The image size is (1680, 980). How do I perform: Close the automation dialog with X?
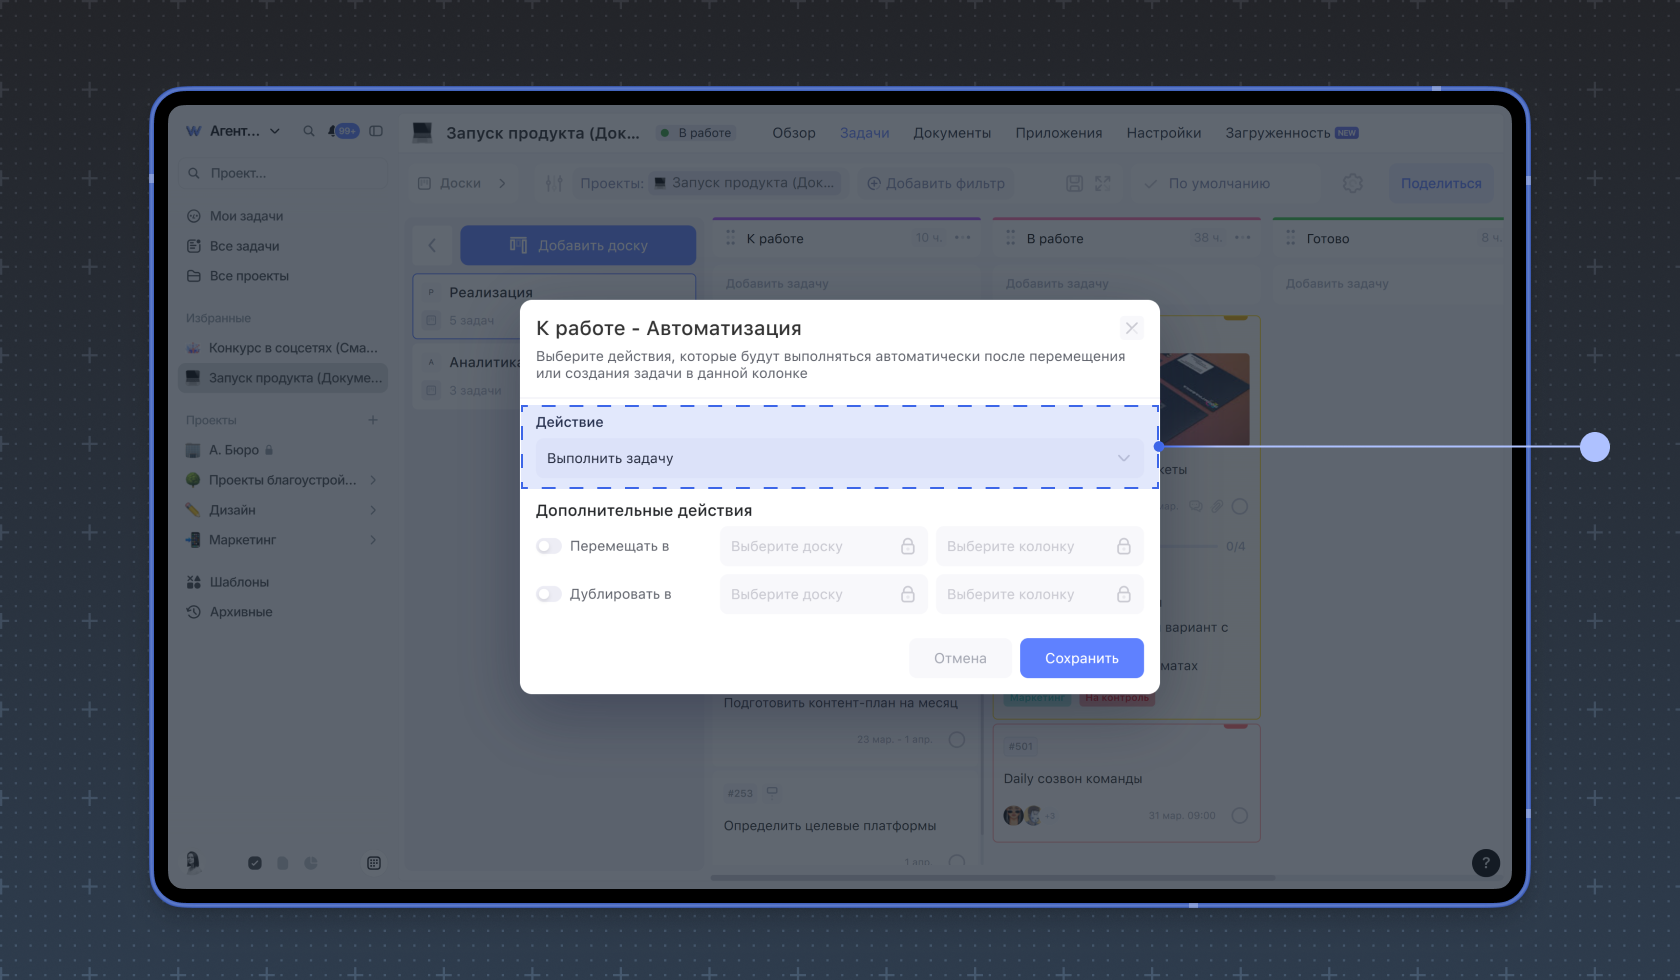(1131, 328)
